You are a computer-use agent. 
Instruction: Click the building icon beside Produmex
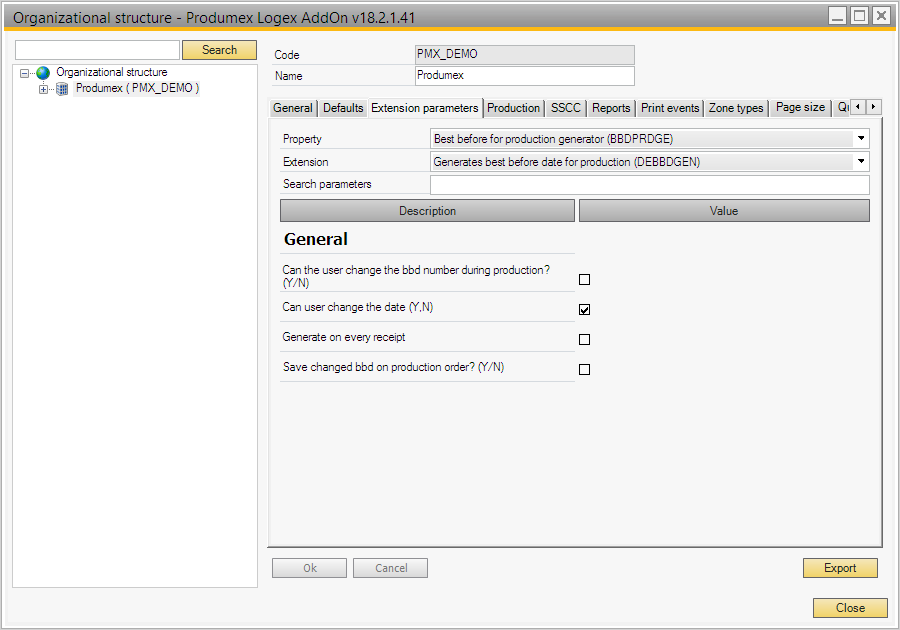[x=62, y=89]
